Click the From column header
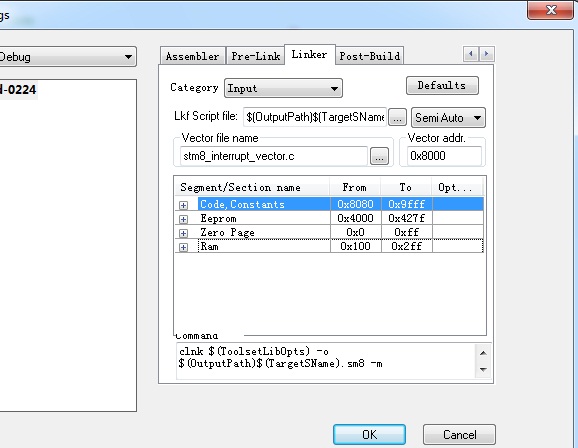 pos(355,187)
